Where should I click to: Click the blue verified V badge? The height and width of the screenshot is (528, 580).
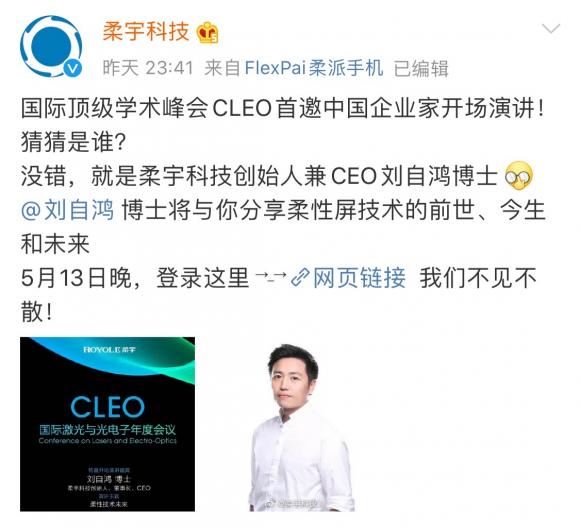[x=72, y=68]
